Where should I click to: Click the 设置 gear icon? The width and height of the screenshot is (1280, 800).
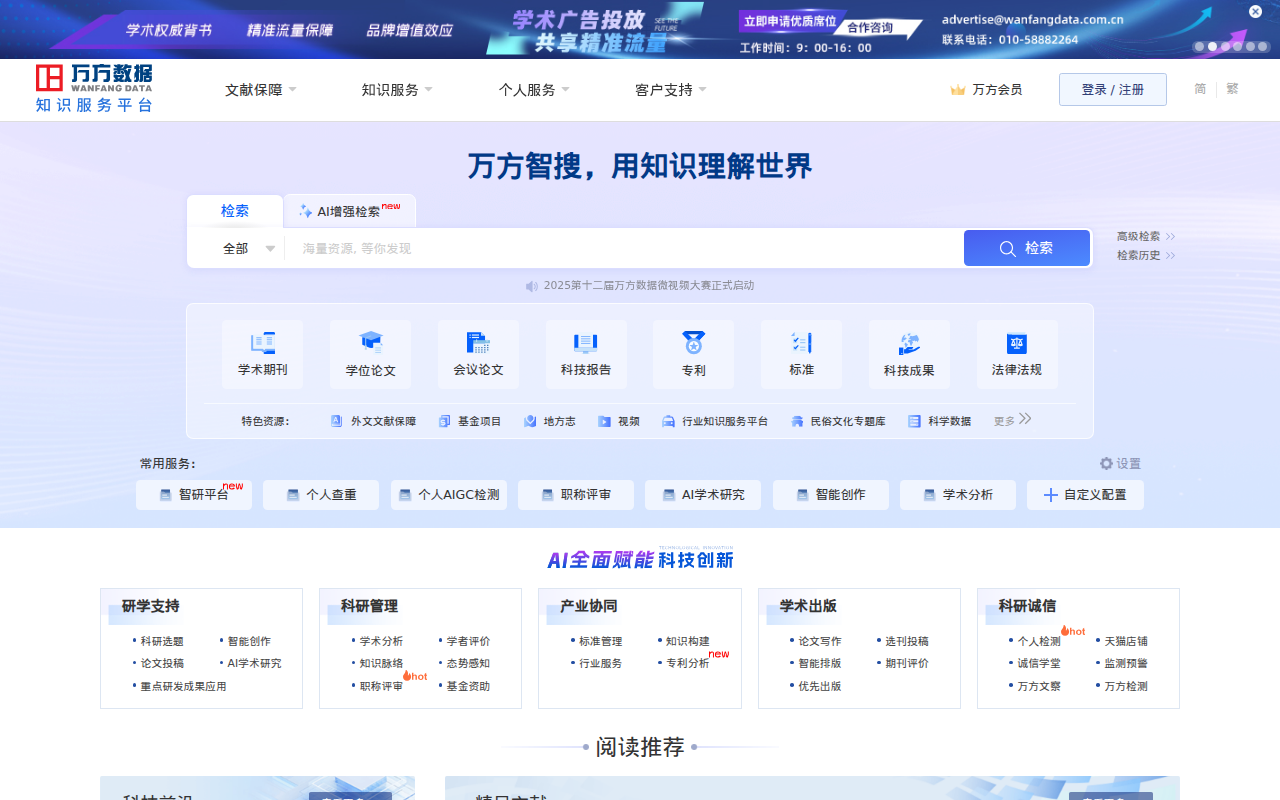[1106, 463]
